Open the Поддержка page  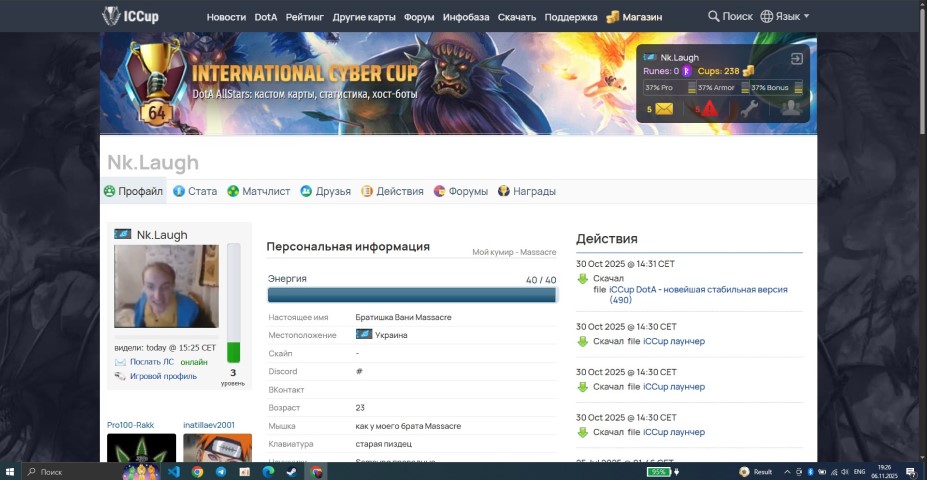pos(571,17)
